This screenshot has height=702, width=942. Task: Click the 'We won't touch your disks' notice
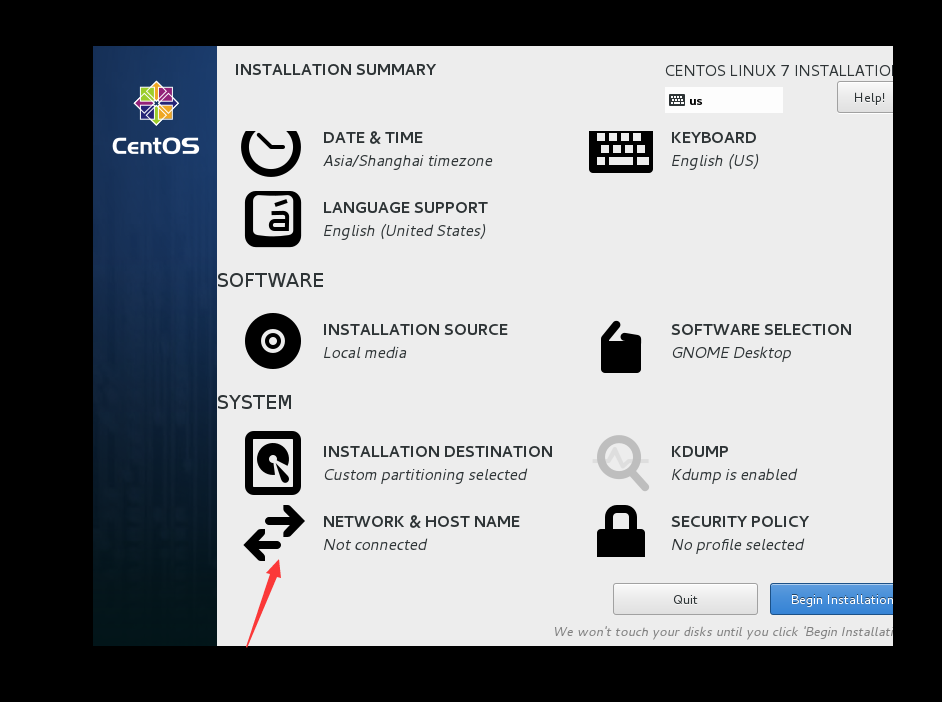coord(723,632)
